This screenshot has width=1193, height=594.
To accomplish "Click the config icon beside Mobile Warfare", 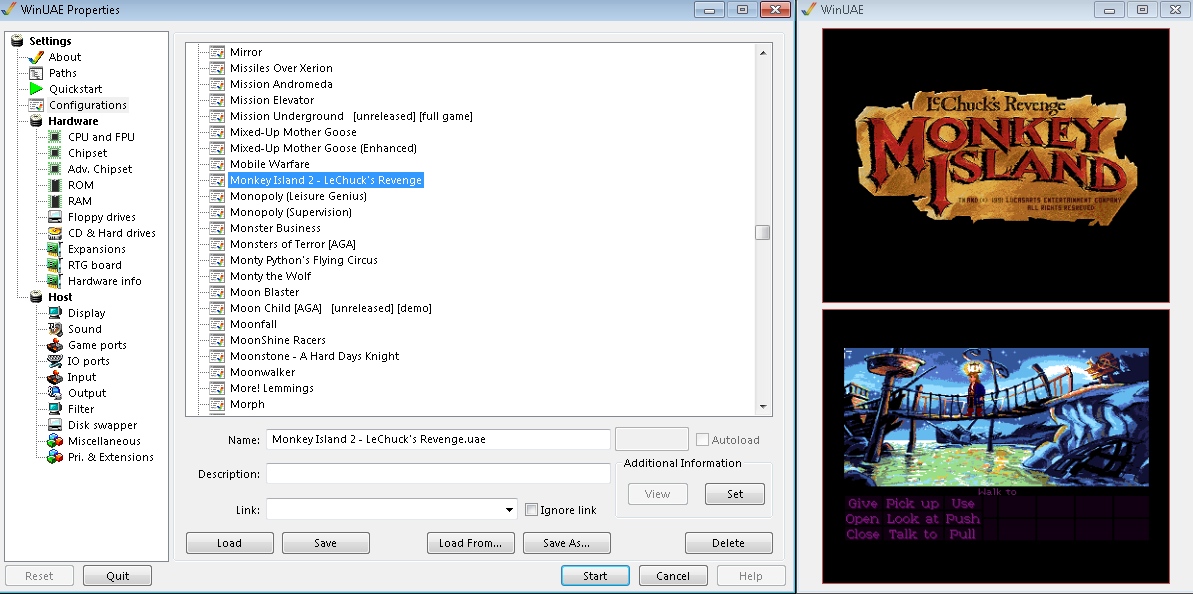I will [218, 164].
